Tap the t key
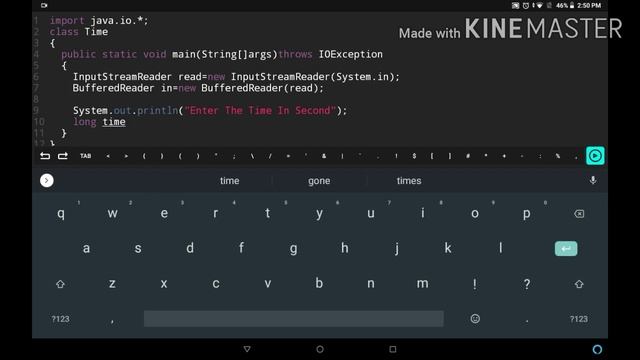 tap(267, 213)
